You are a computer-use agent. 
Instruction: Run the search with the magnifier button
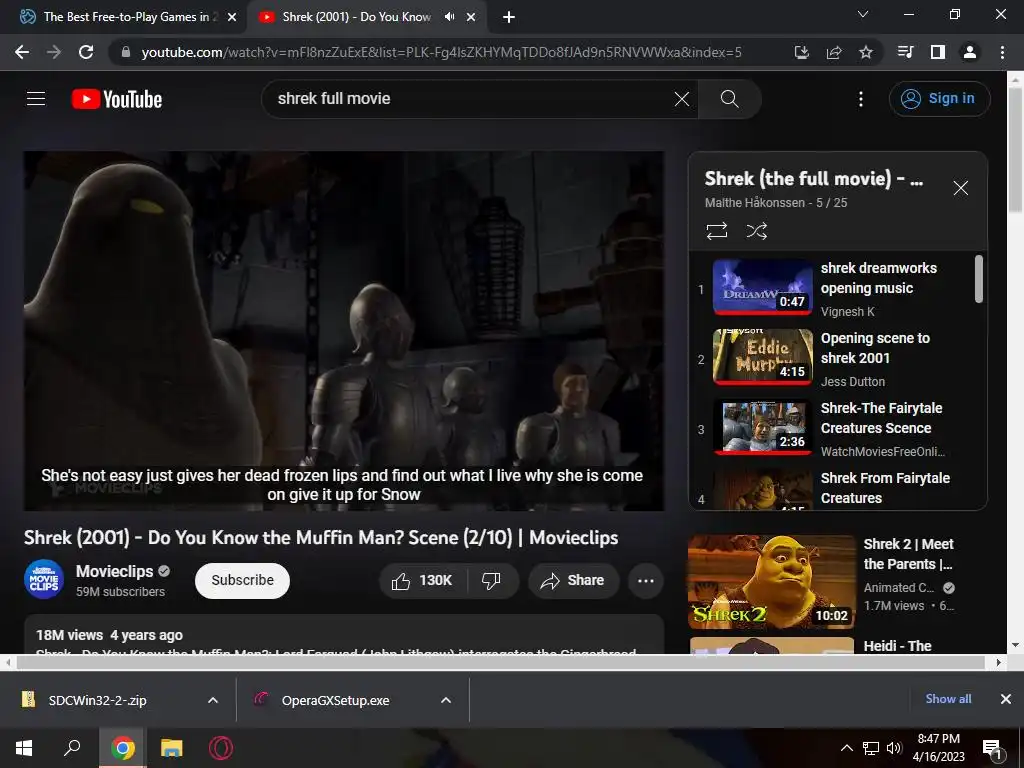pyautogui.click(x=729, y=99)
